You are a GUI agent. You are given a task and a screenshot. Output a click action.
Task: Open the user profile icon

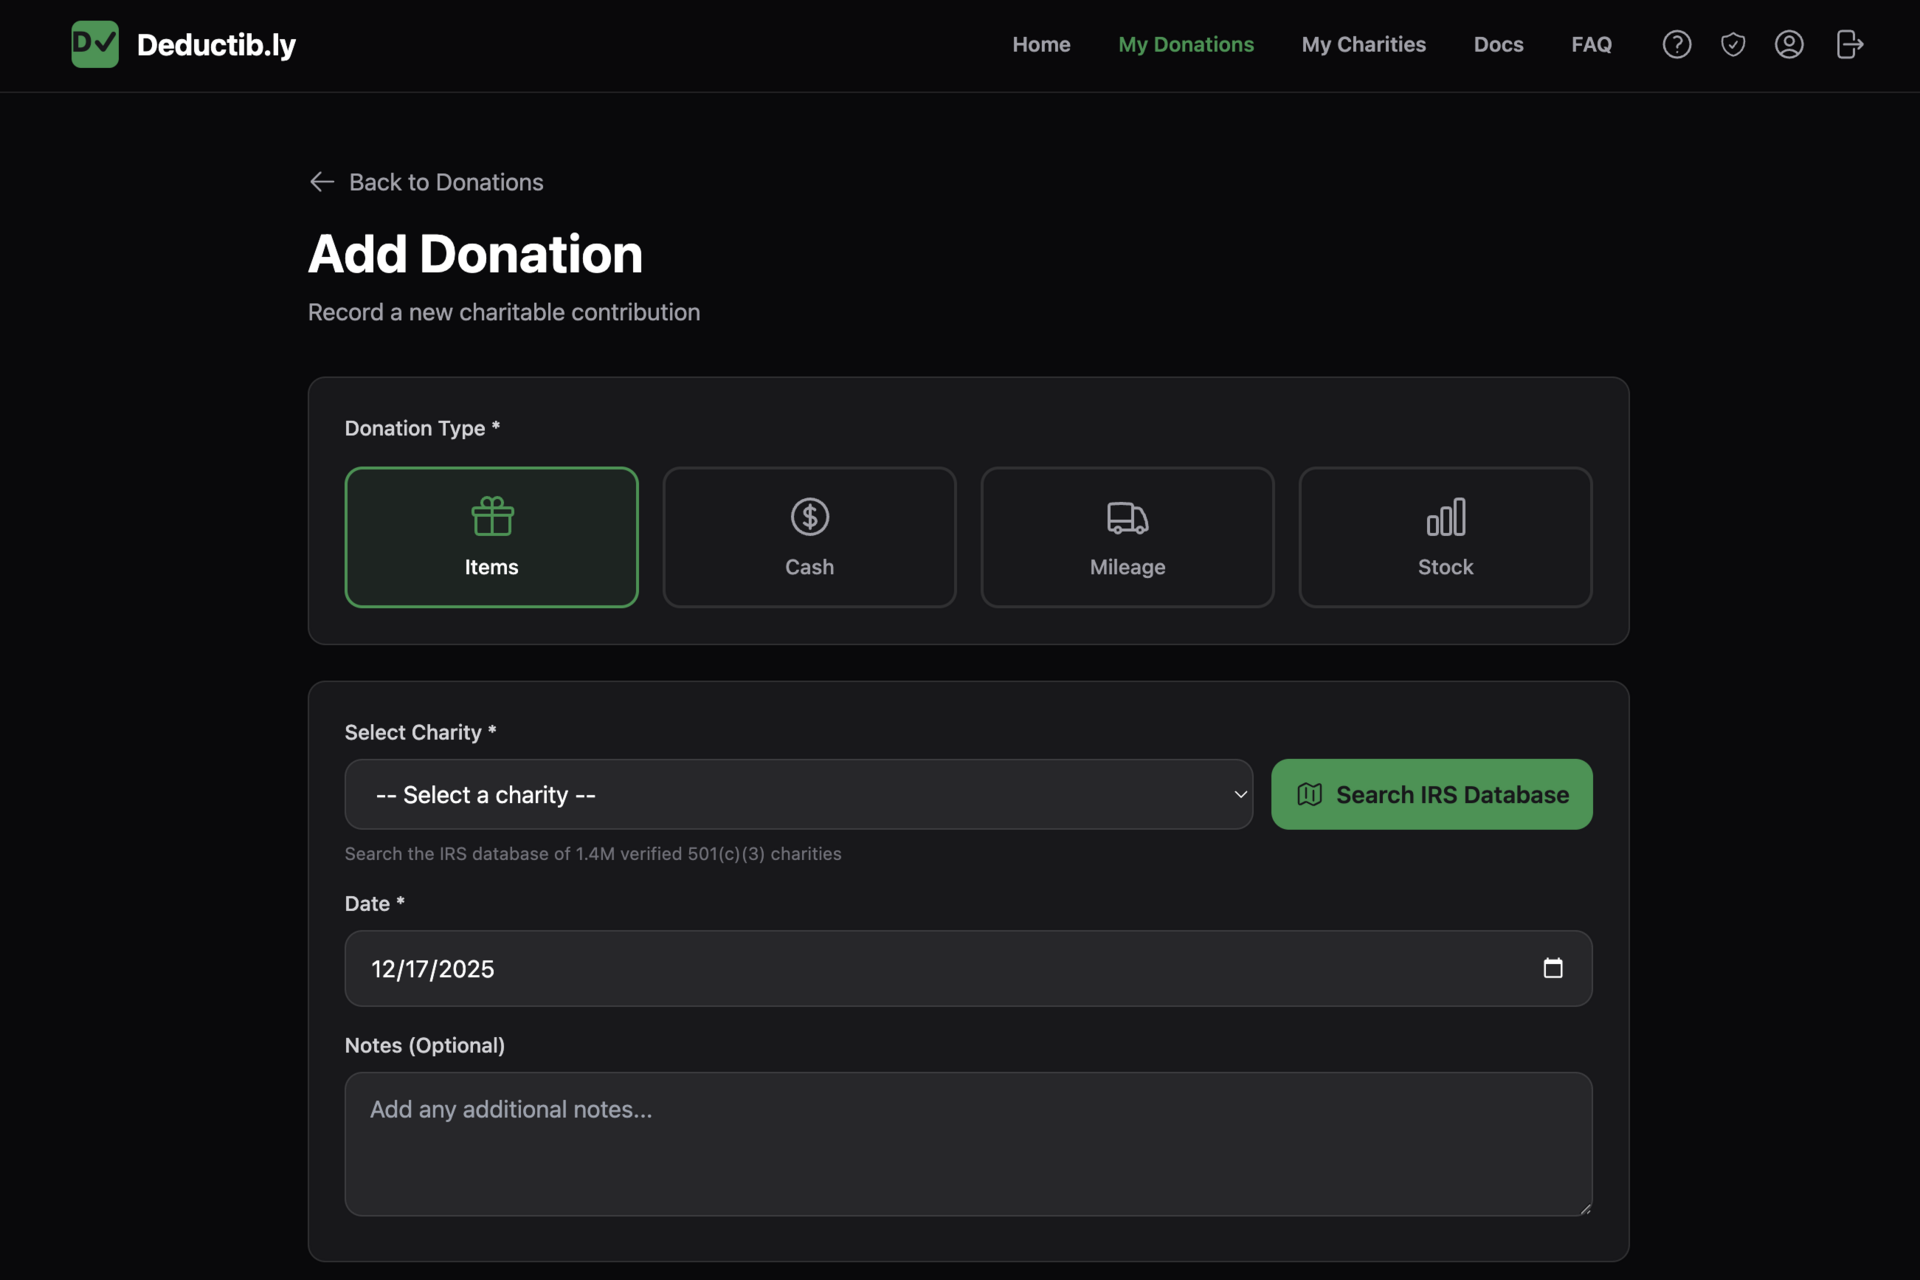tap(1789, 44)
